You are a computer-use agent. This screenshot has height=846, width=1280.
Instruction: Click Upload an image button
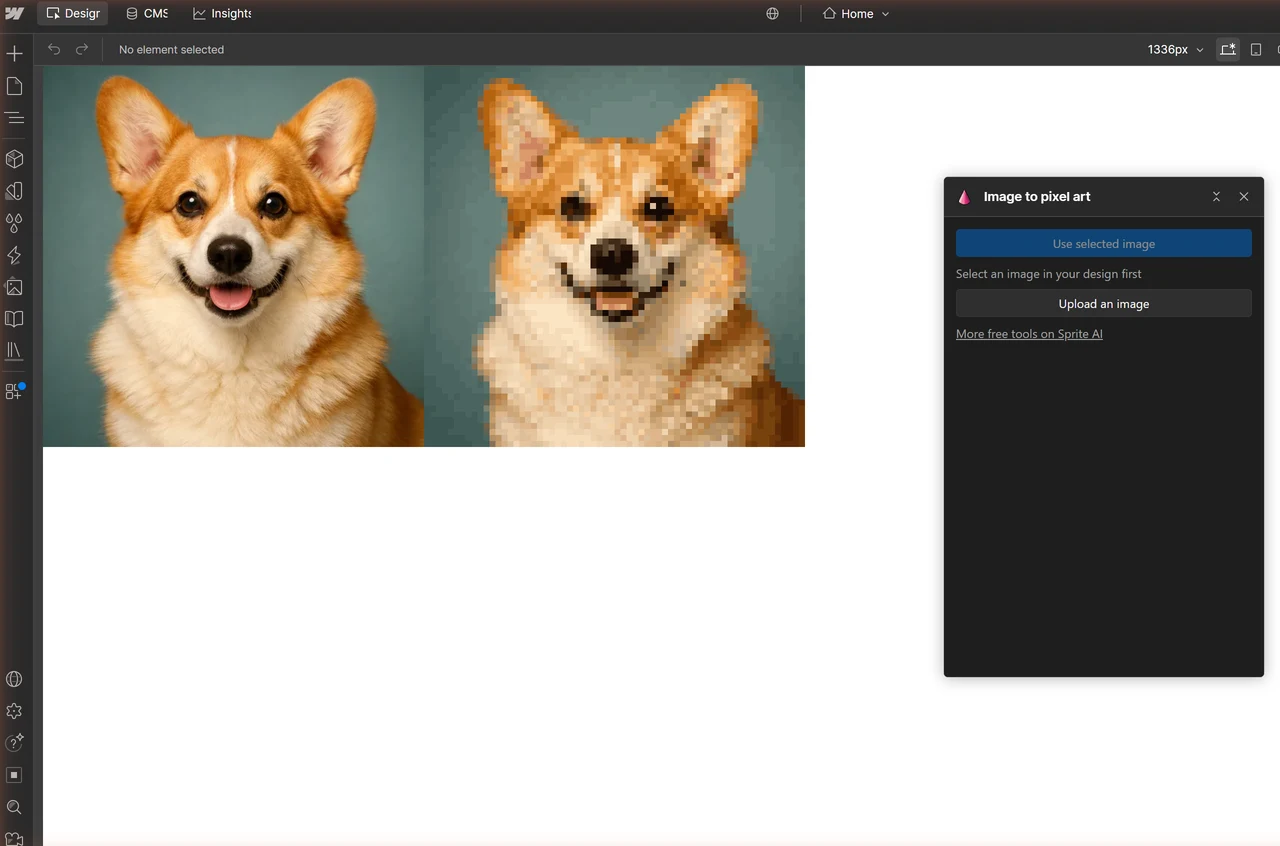[1104, 303]
